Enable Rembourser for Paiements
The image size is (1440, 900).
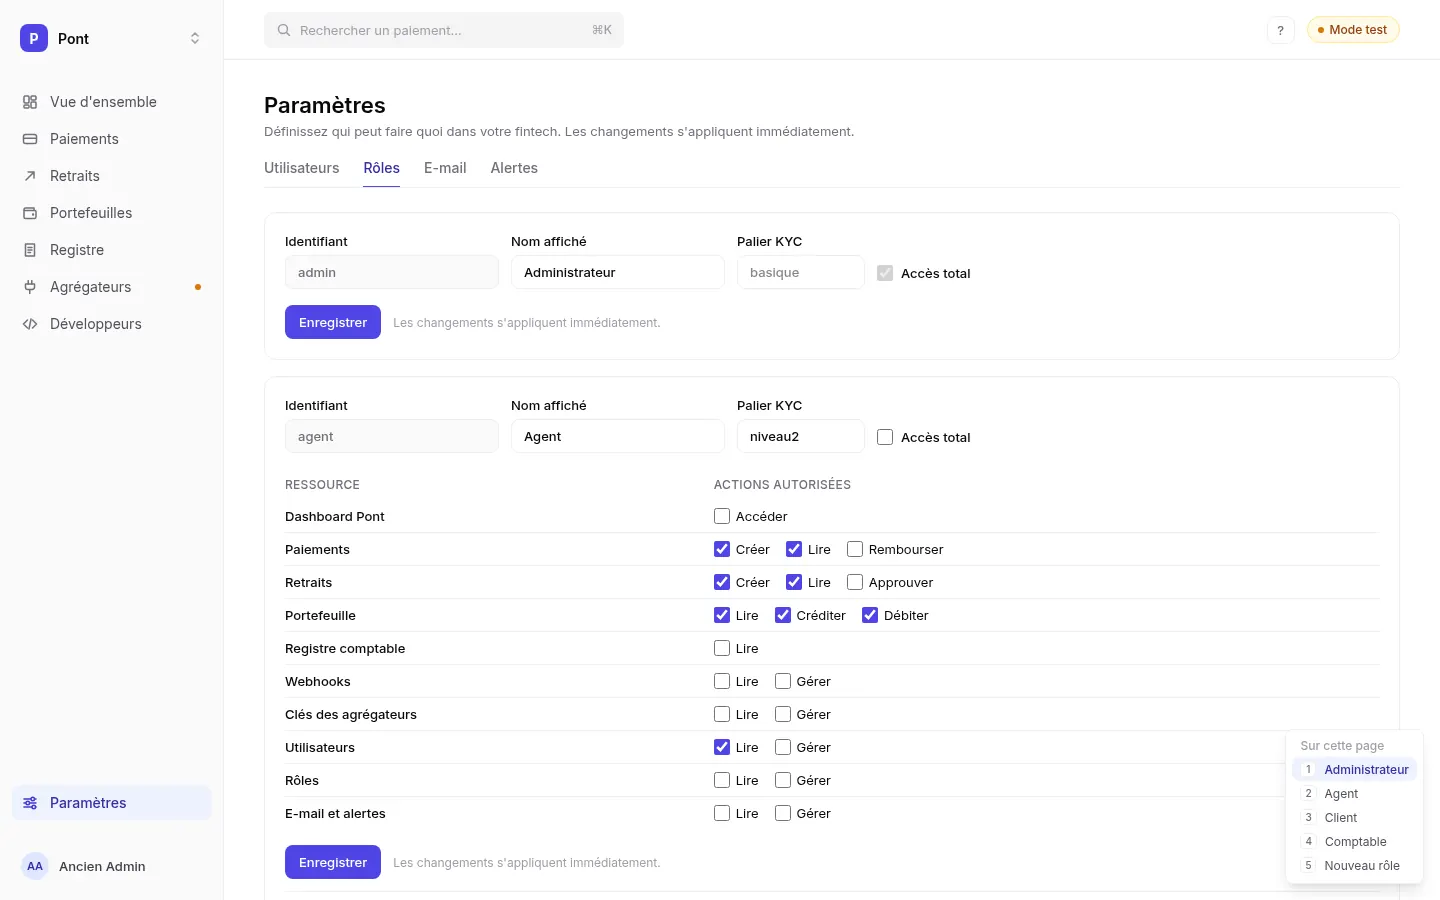(855, 549)
